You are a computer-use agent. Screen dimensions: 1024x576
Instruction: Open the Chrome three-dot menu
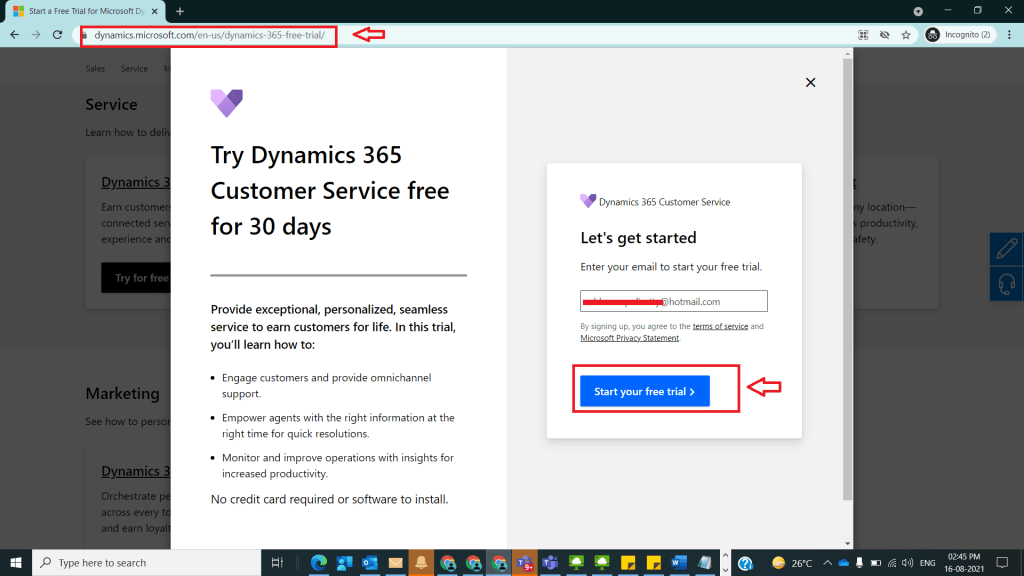coord(1008,35)
